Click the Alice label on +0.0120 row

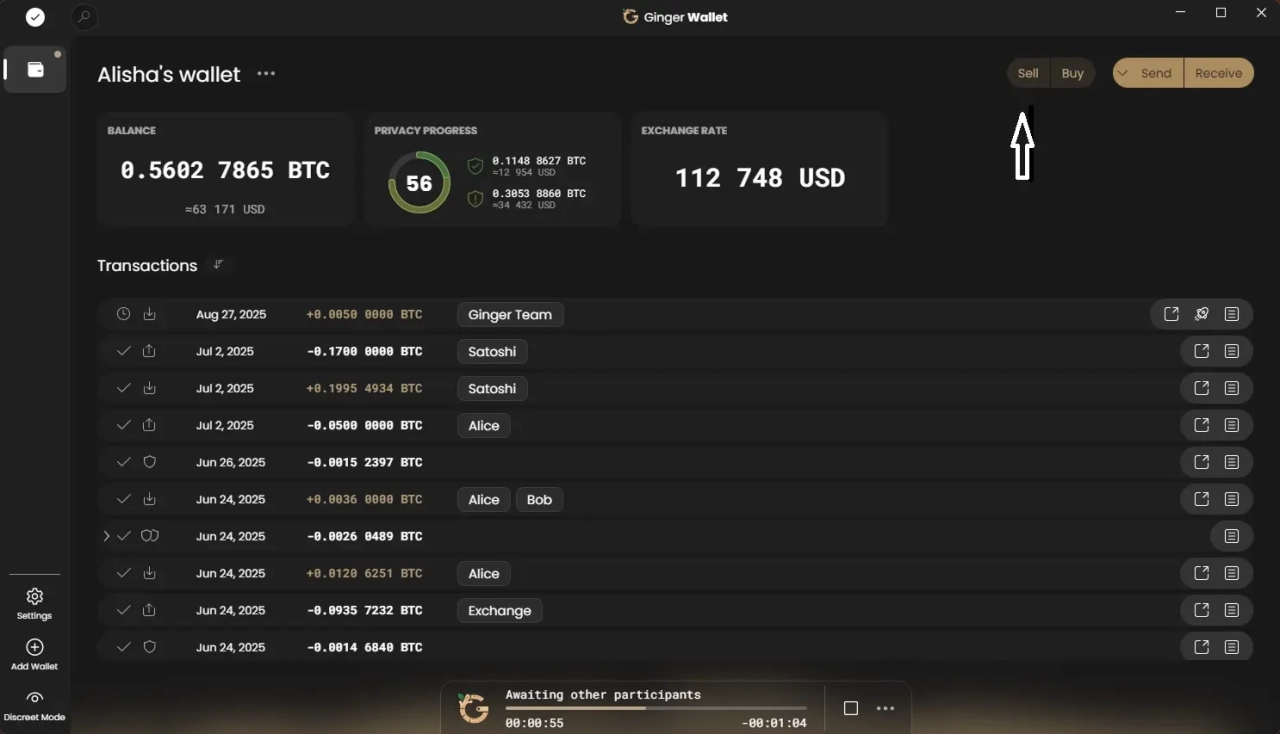(484, 573)
